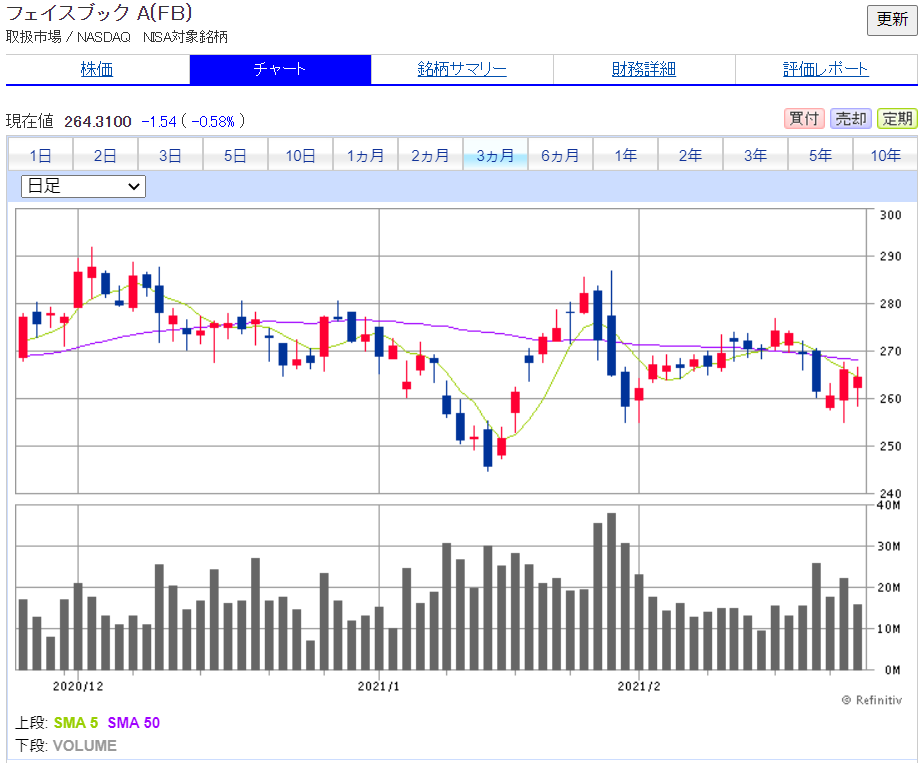
Task: Select the 6カ月 chart period
Action: (561, 156)
